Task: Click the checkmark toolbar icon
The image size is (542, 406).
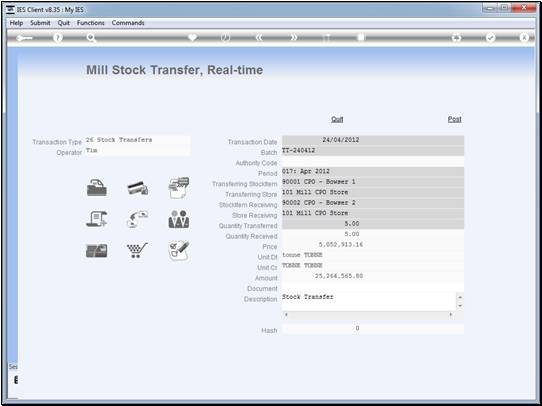Action: 490,38
